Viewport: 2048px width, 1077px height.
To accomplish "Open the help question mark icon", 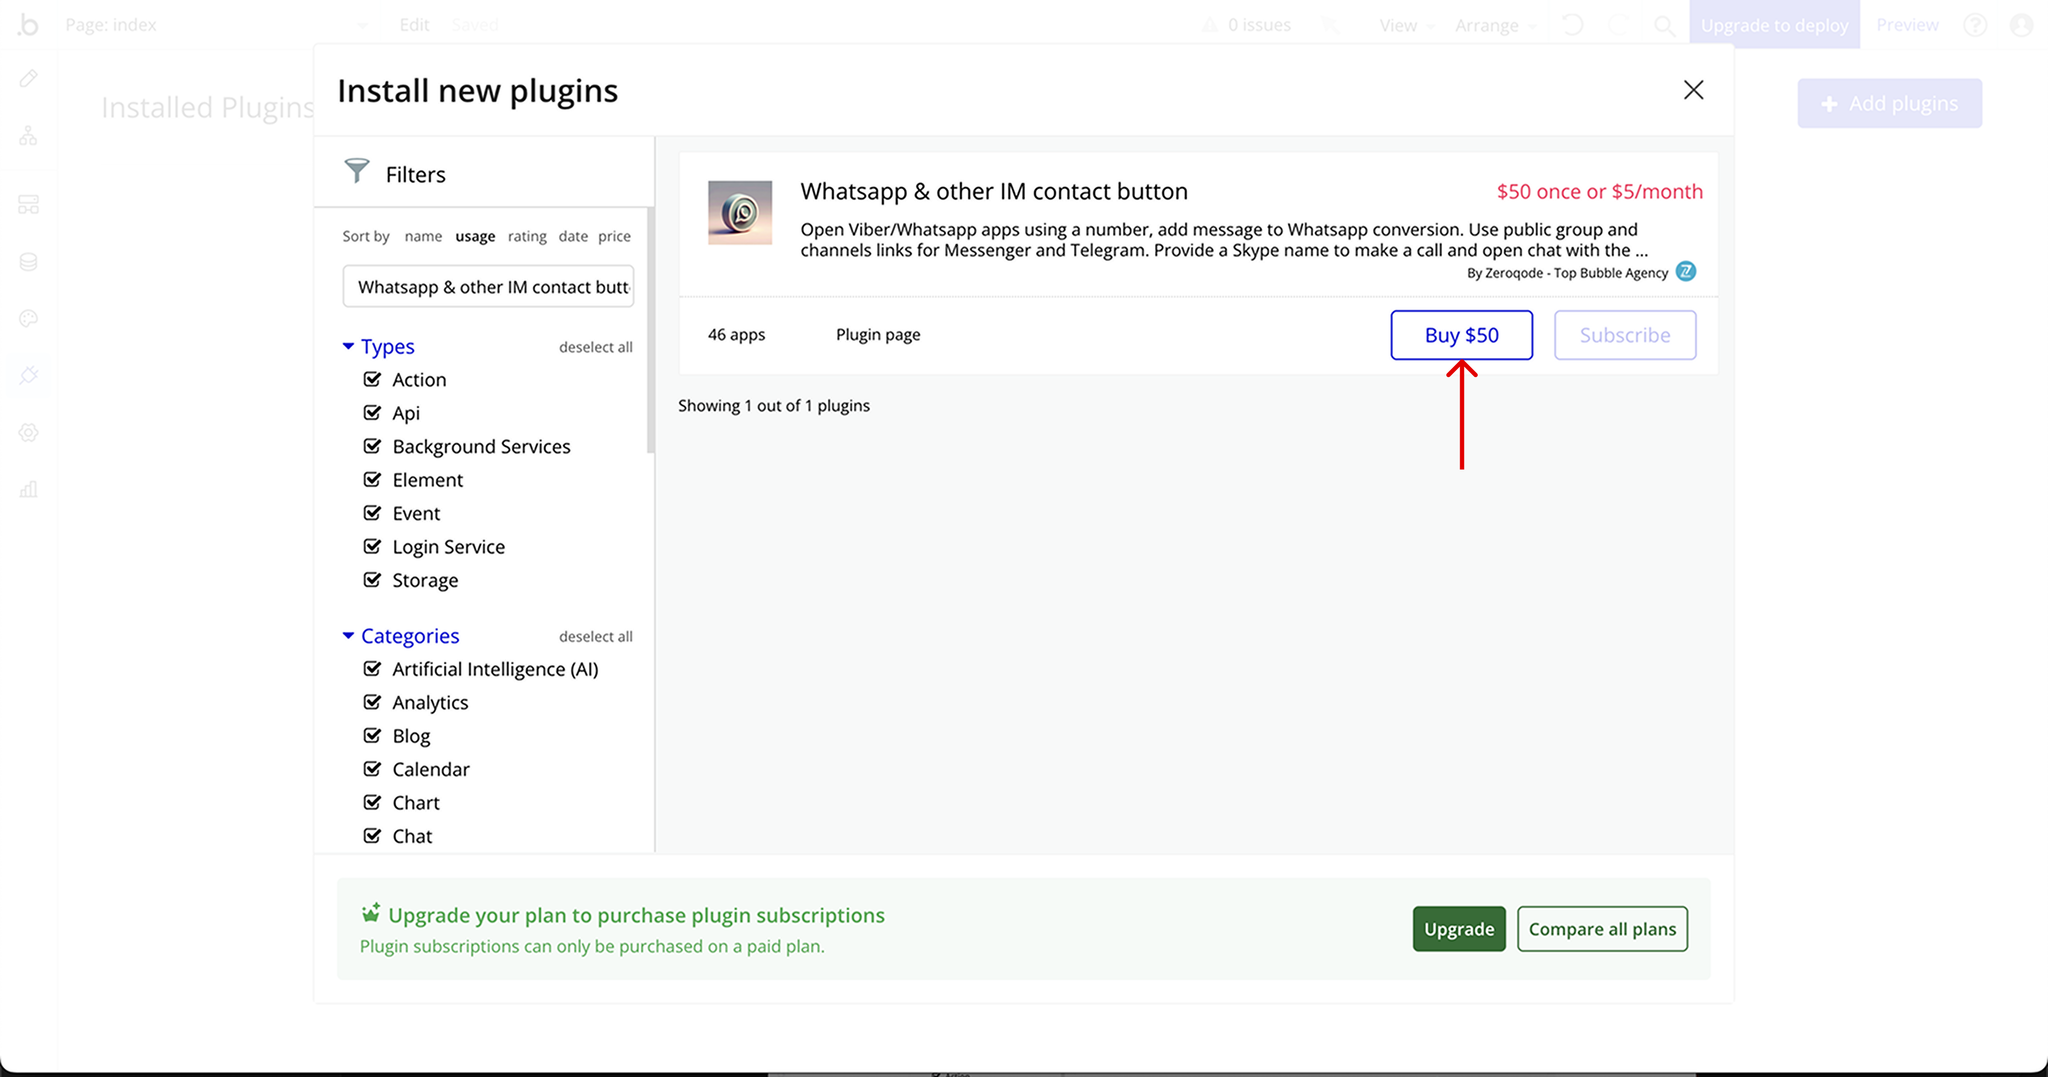I will [x=1975, y=25].
